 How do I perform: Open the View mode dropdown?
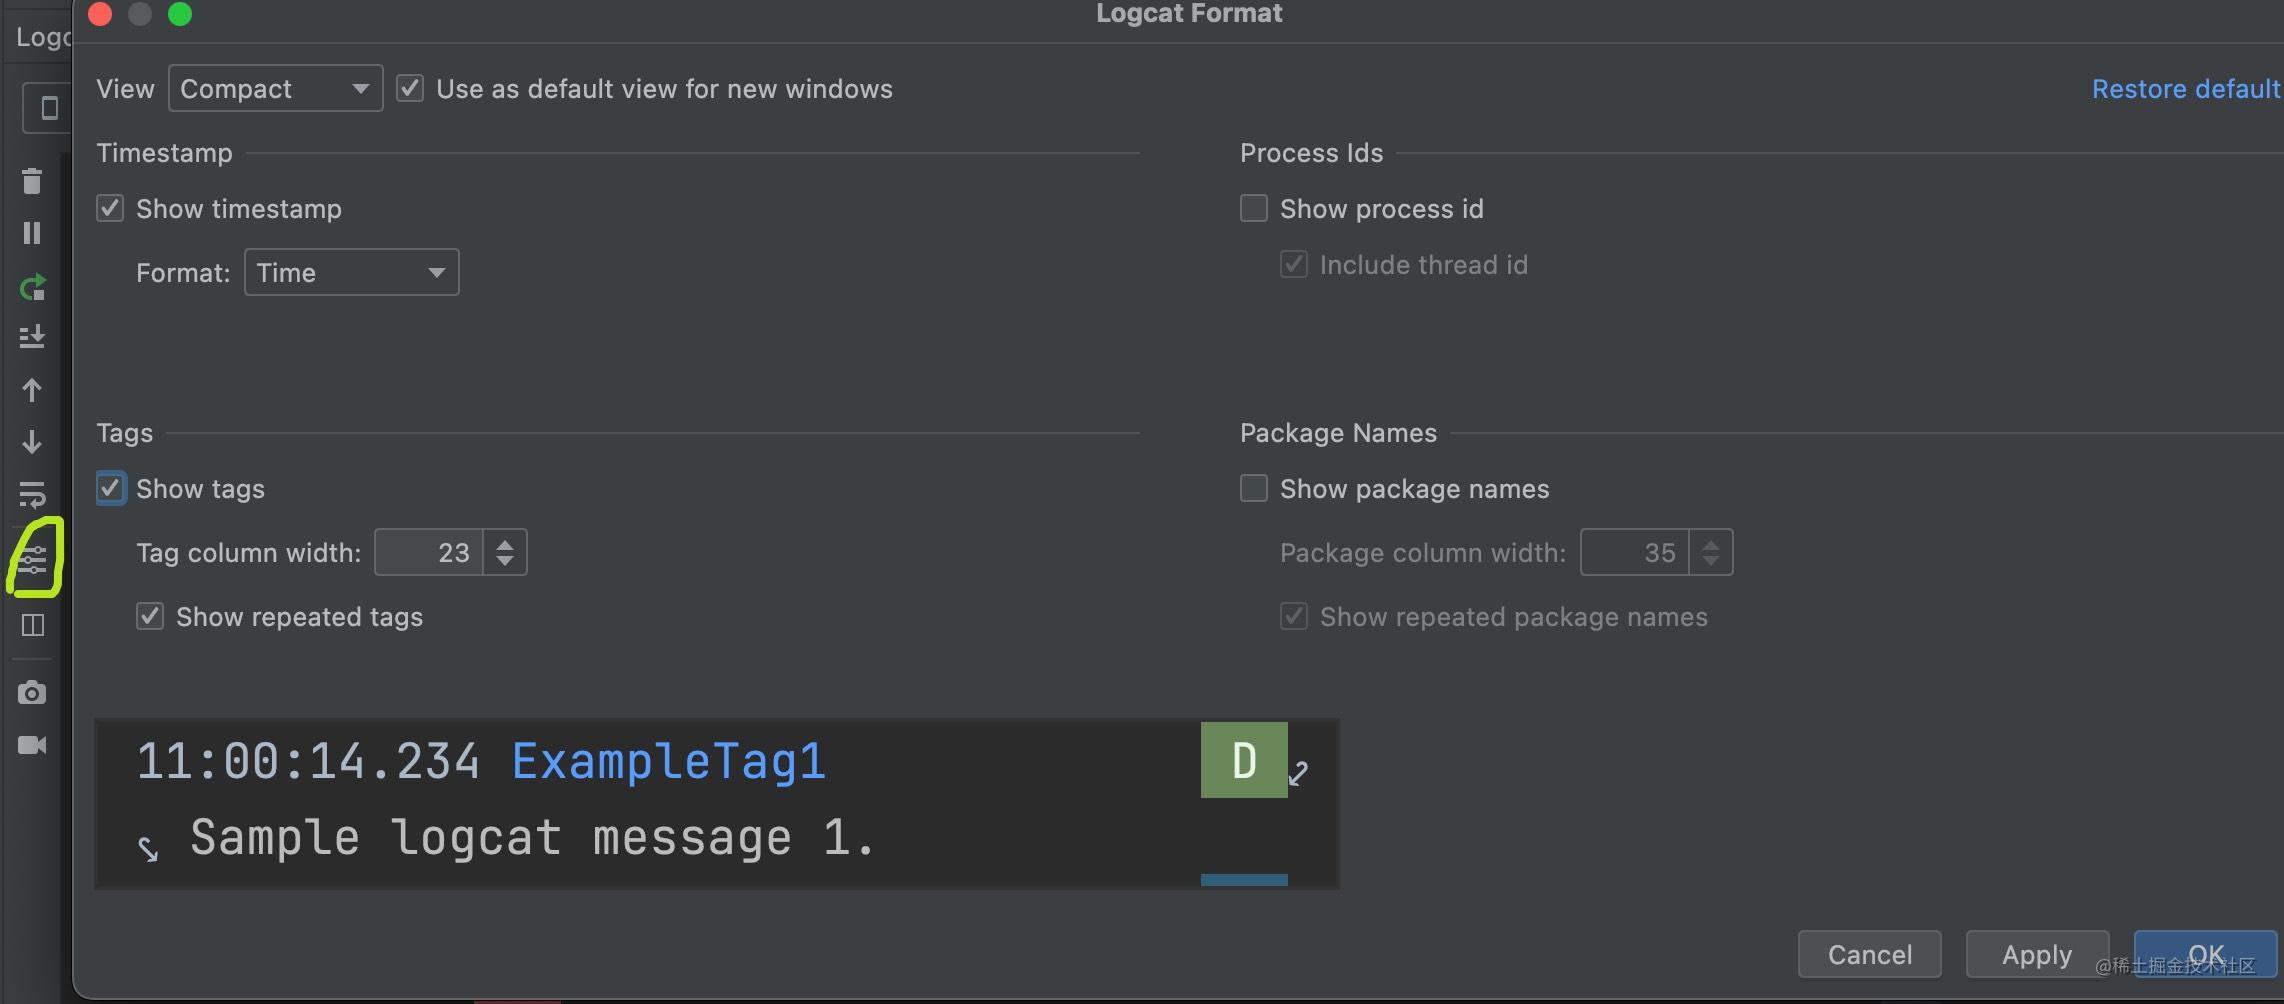[x=275, y=88]
